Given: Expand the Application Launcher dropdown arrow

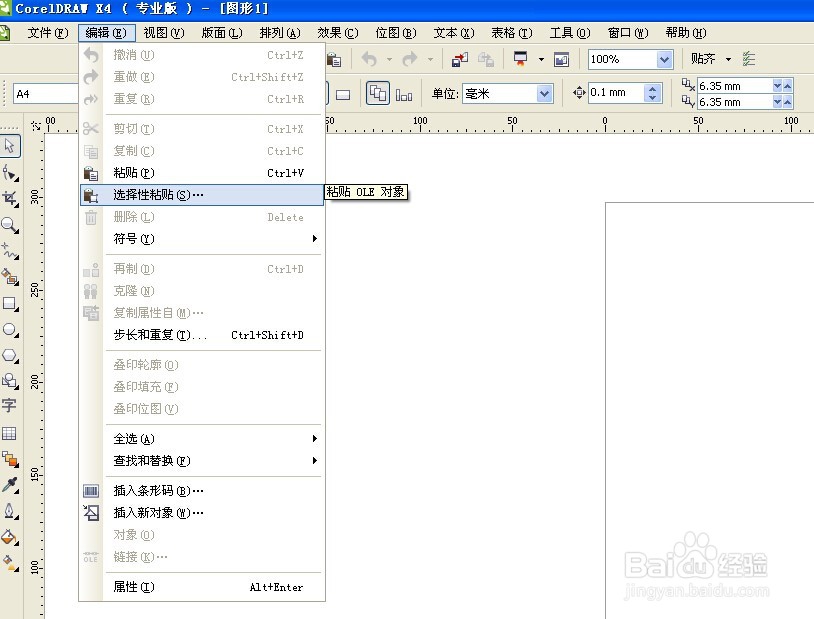Looking at the screenshot, I should click(x=541, y=59).
